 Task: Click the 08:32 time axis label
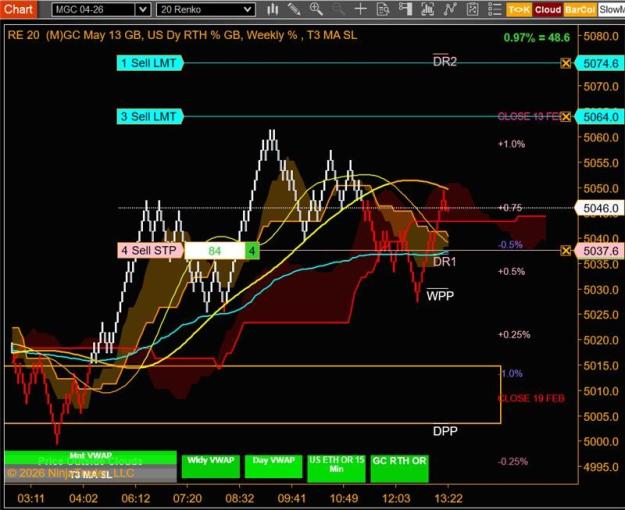[x=240, y=498]
